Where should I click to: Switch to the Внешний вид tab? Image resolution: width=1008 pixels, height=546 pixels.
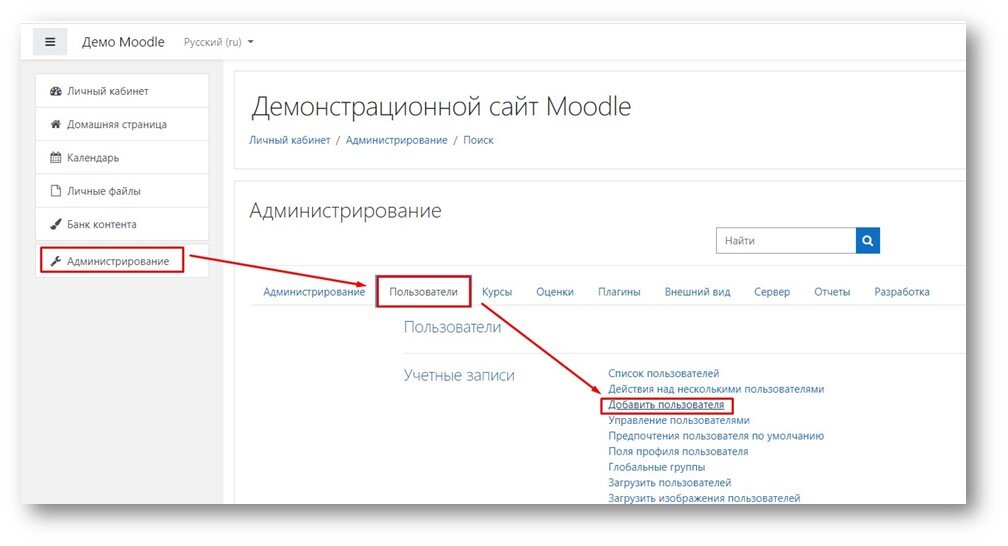698,292
